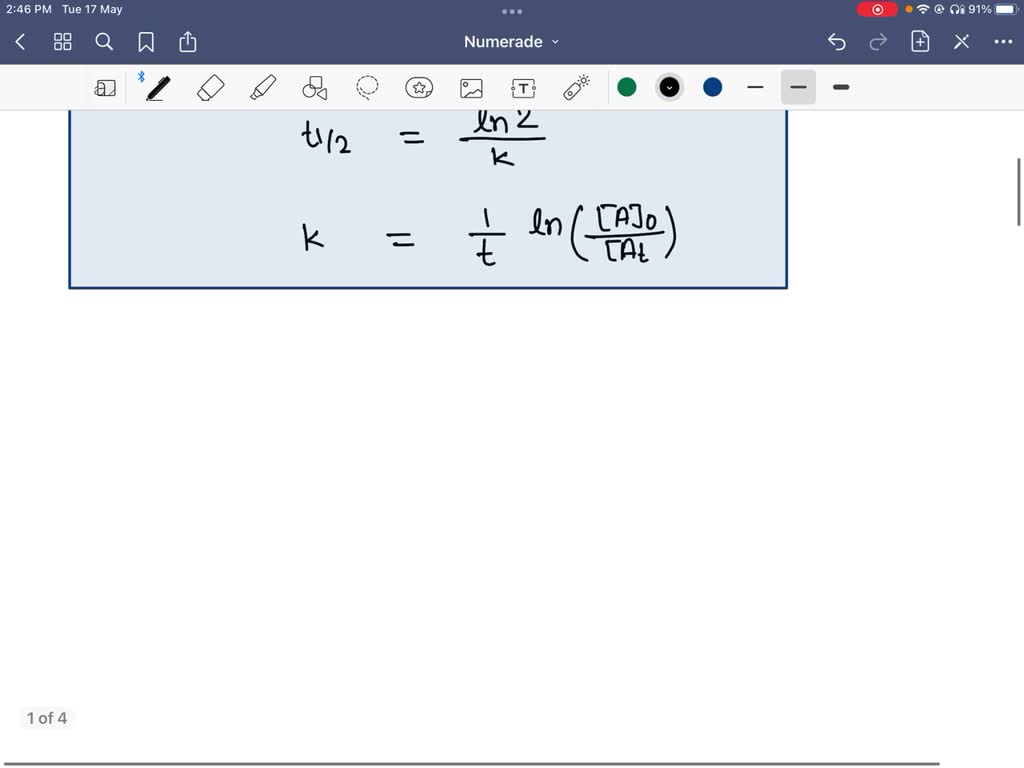Add a new page
1024x768 pixels.
(919, 42)
